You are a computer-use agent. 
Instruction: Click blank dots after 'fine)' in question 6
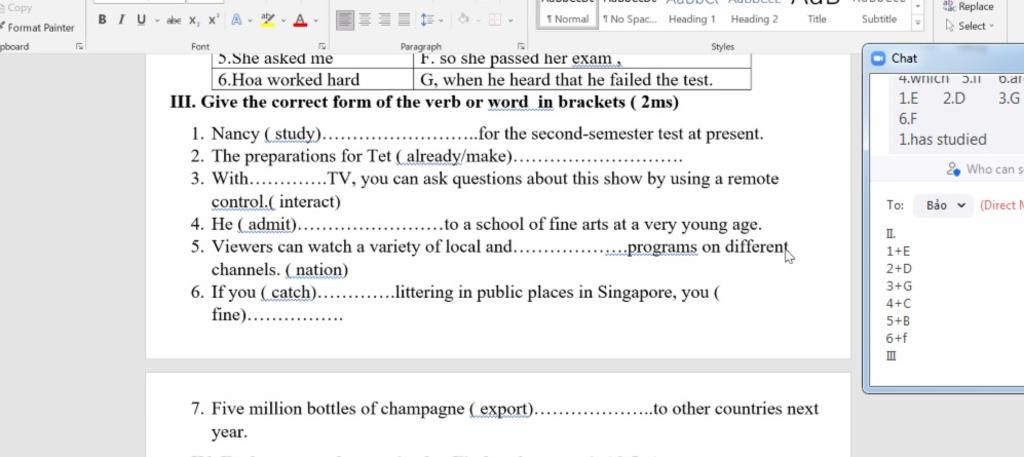point(297,316)
